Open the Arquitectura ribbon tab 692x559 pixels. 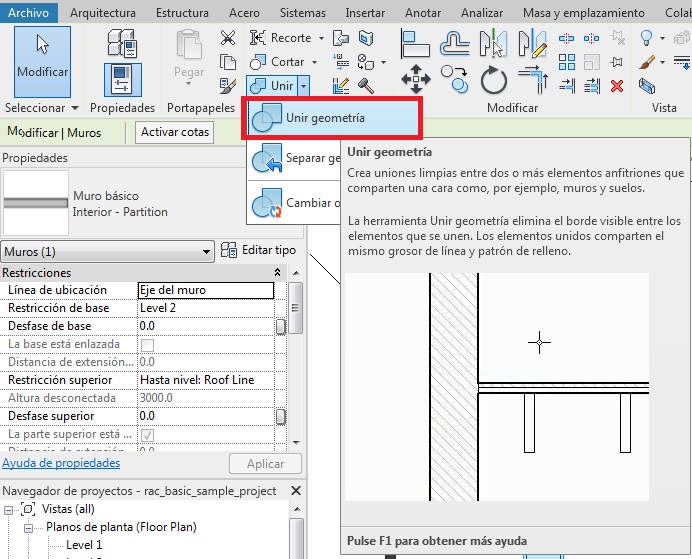tap(104, 13)
